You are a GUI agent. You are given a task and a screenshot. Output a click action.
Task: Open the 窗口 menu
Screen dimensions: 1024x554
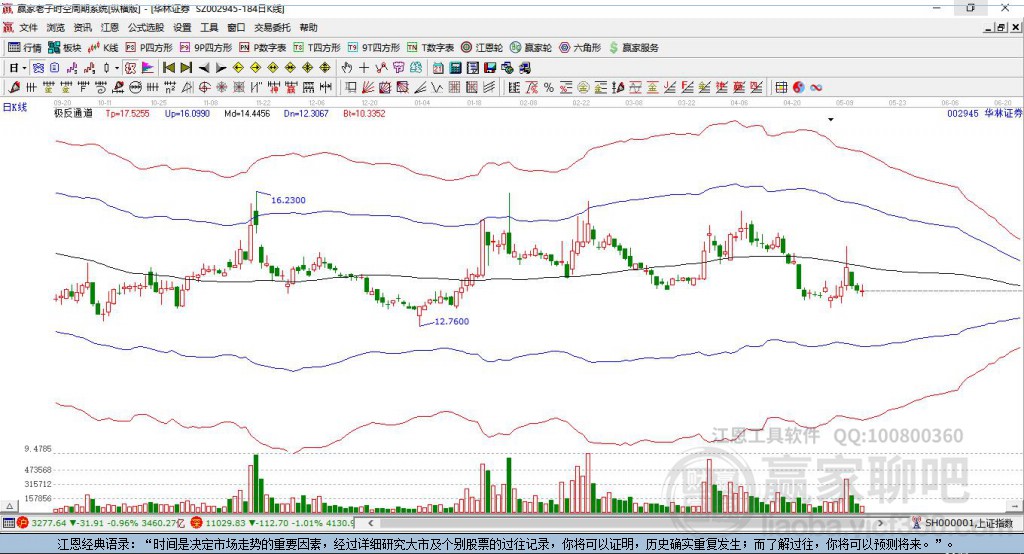[x=236, y=27]
